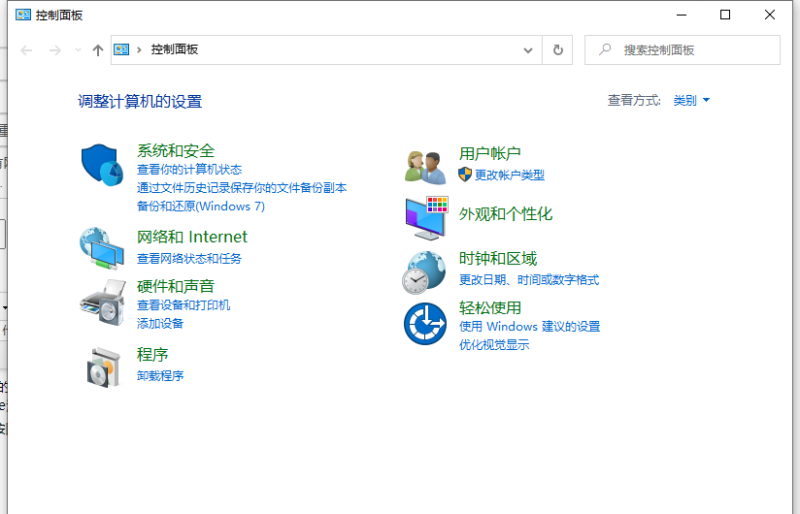The image size is (800, 514).
Task: Click the address bar control panel icon
Action: (x=121, y=50)
